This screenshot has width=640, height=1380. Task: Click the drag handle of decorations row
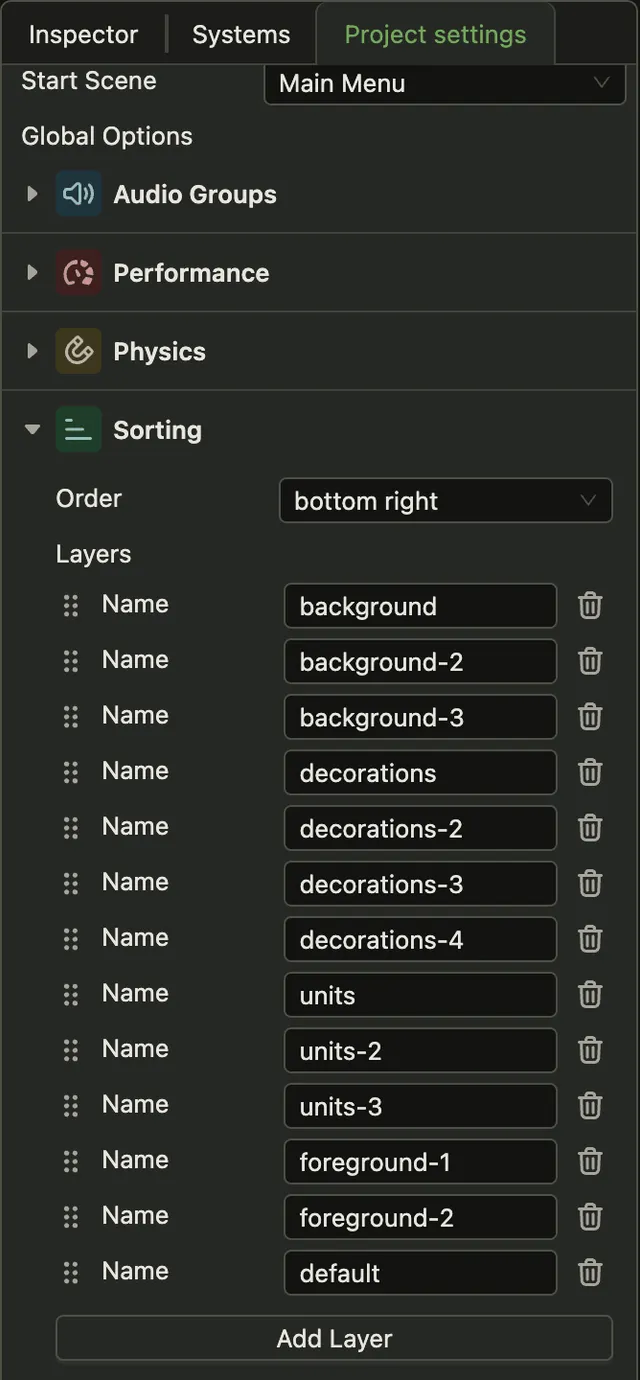71,772
